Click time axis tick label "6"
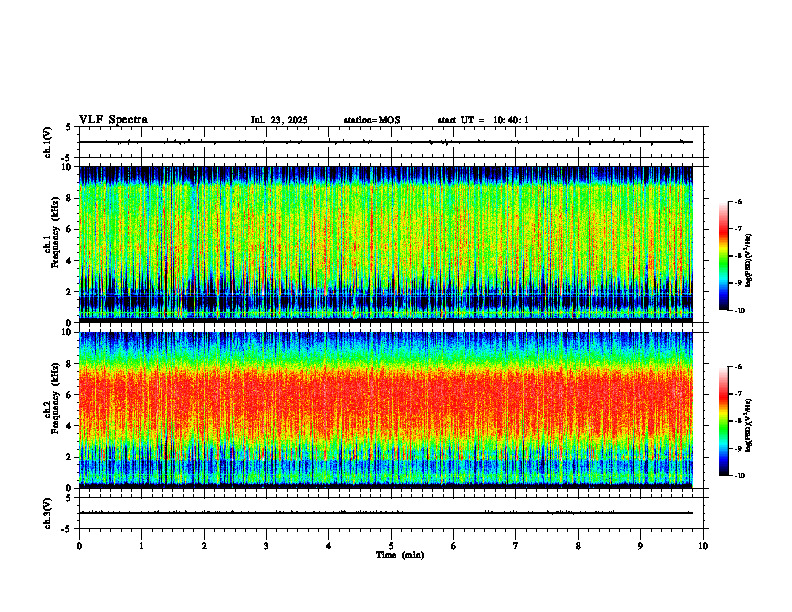 (x=454, y=546)
